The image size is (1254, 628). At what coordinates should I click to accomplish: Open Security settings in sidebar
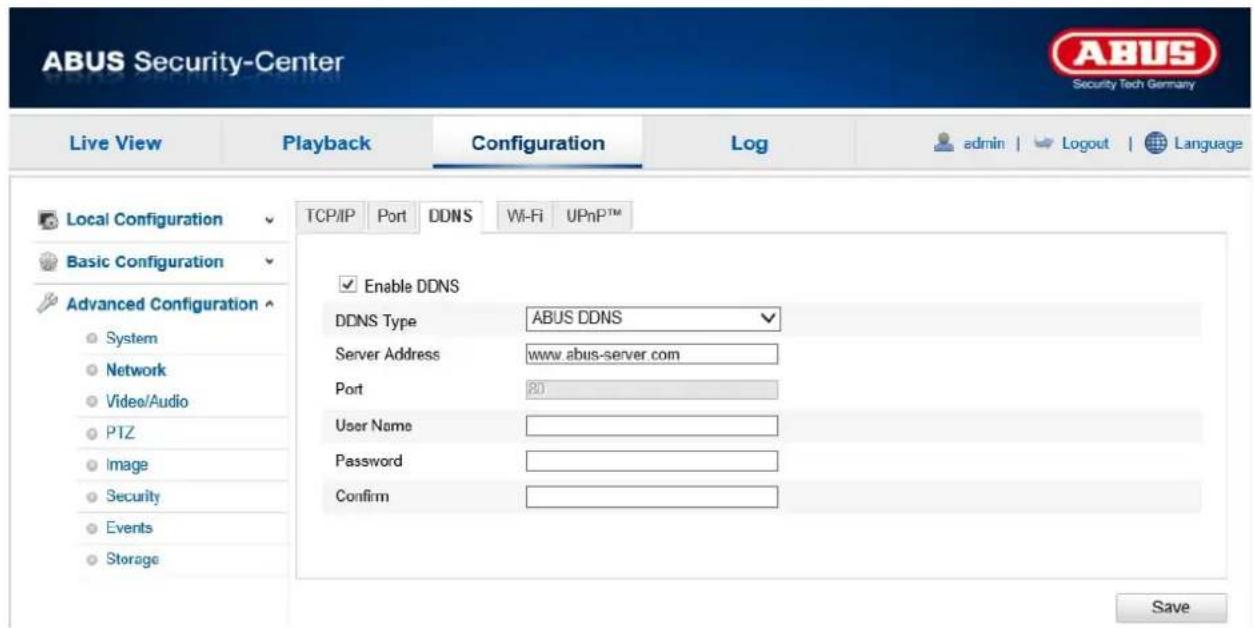pyautogui.click(x=133, y=496)
